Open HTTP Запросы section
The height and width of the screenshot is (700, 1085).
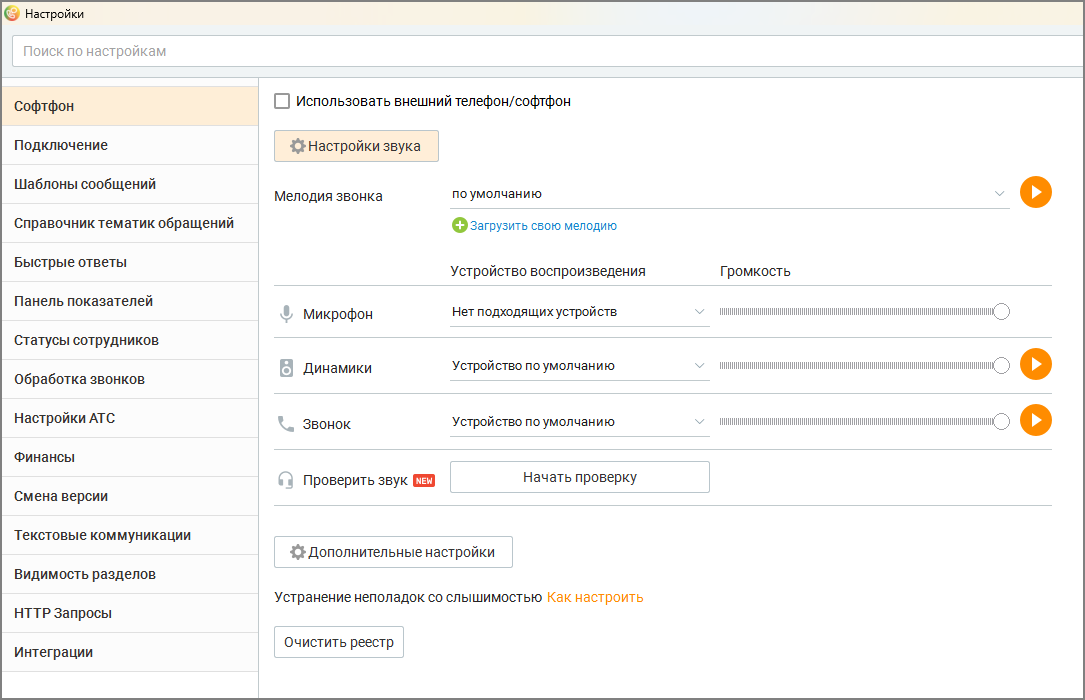pos(130,613)
